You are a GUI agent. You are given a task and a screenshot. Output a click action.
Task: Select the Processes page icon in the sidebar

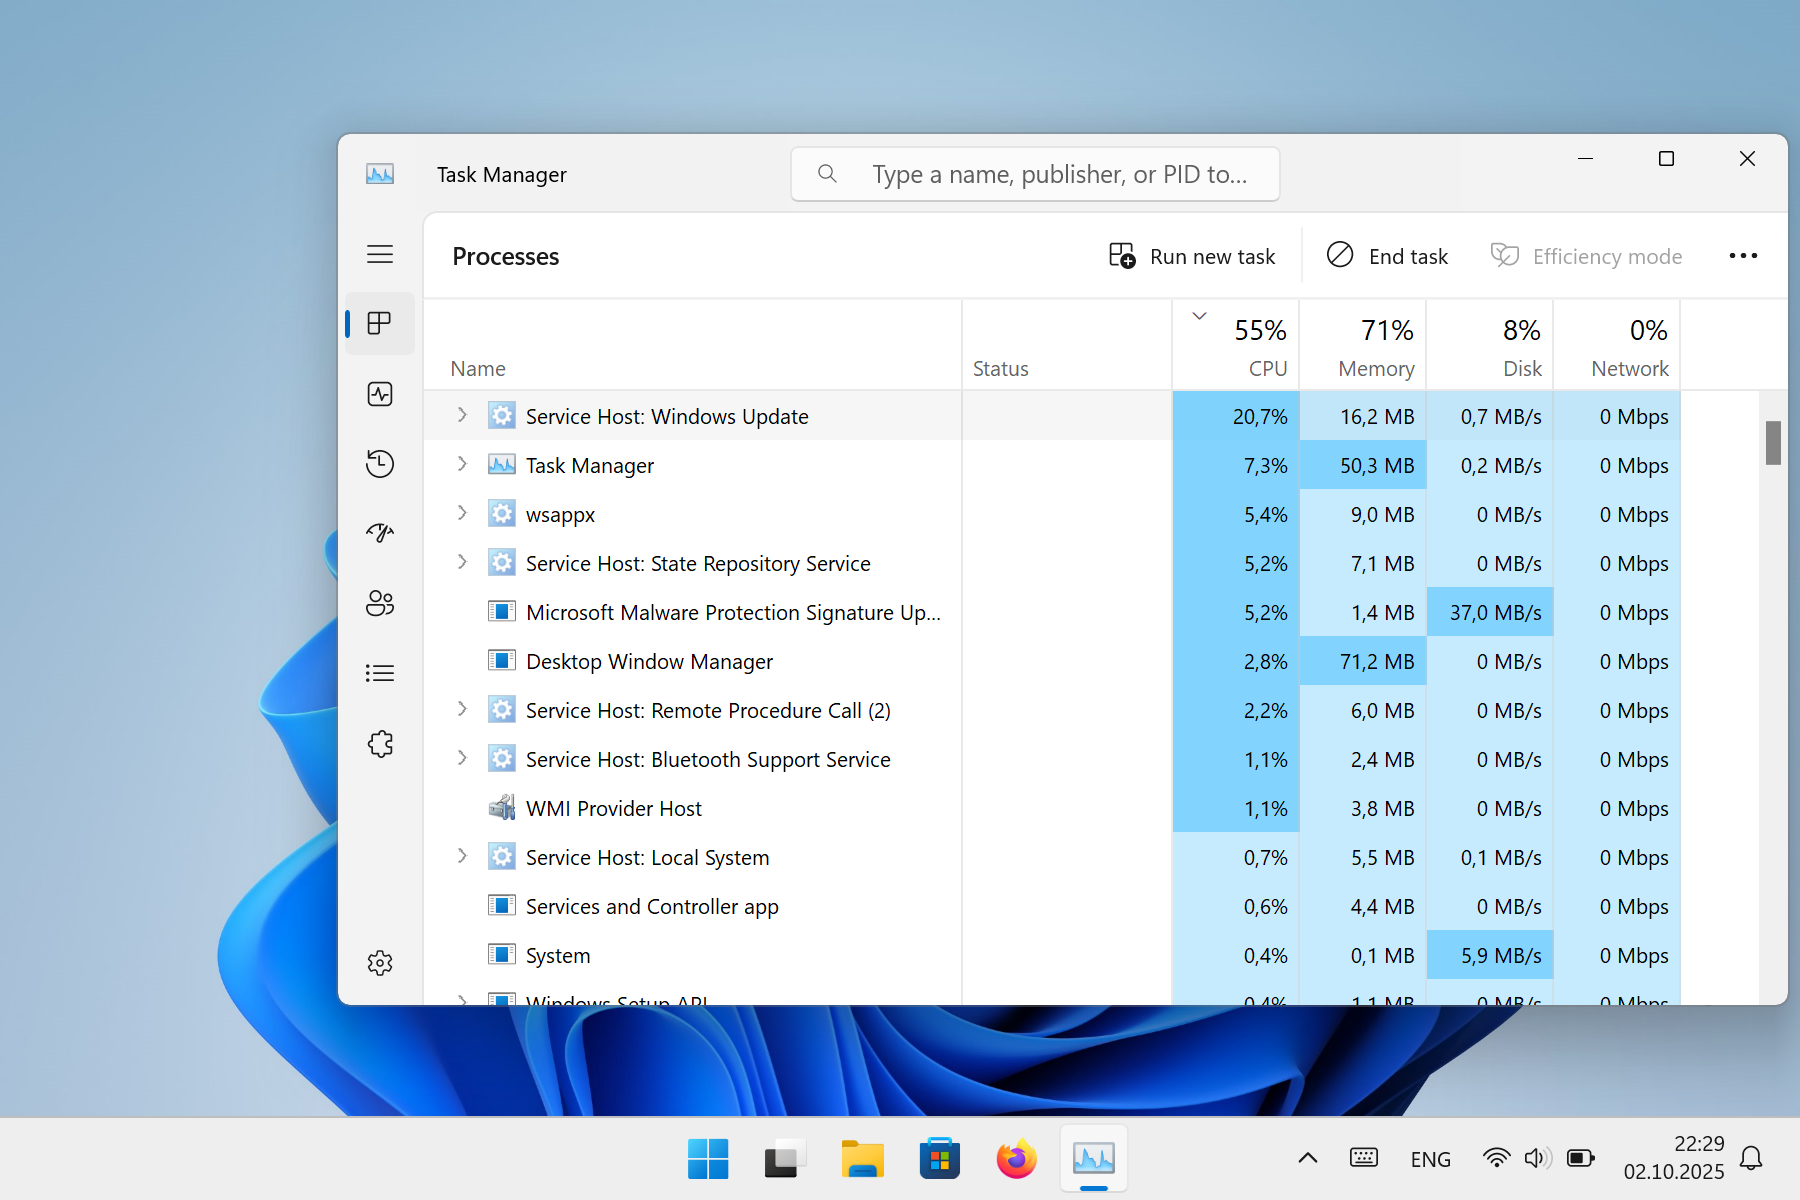[380, 323]
